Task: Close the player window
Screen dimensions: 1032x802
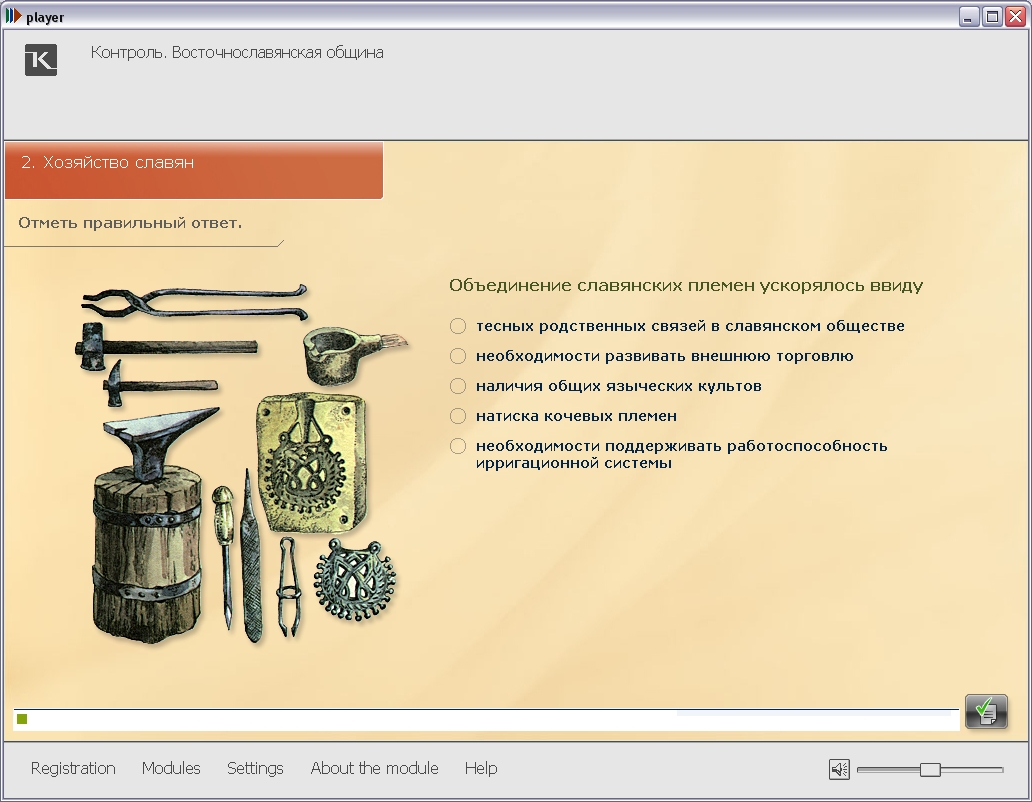Action: click(1016, 16)
